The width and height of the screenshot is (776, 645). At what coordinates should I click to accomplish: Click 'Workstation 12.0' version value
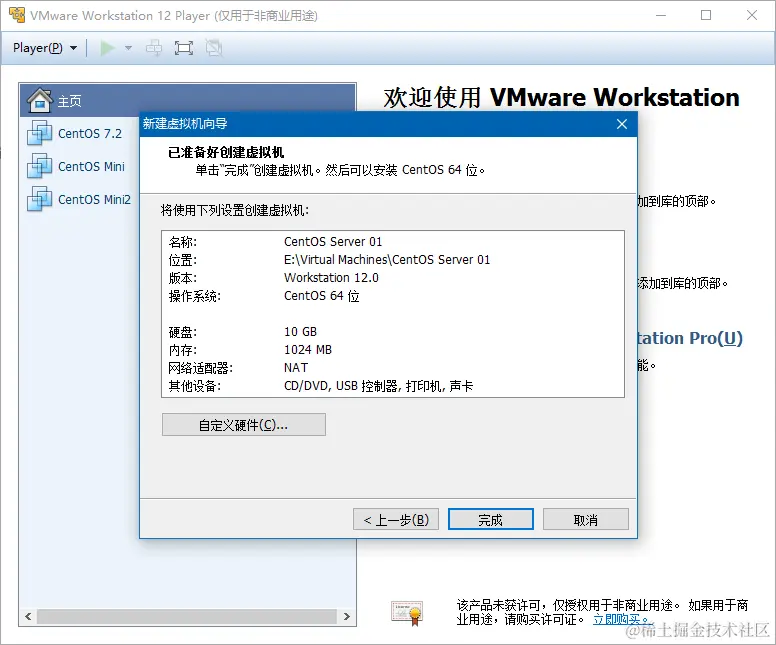(331, 277)
